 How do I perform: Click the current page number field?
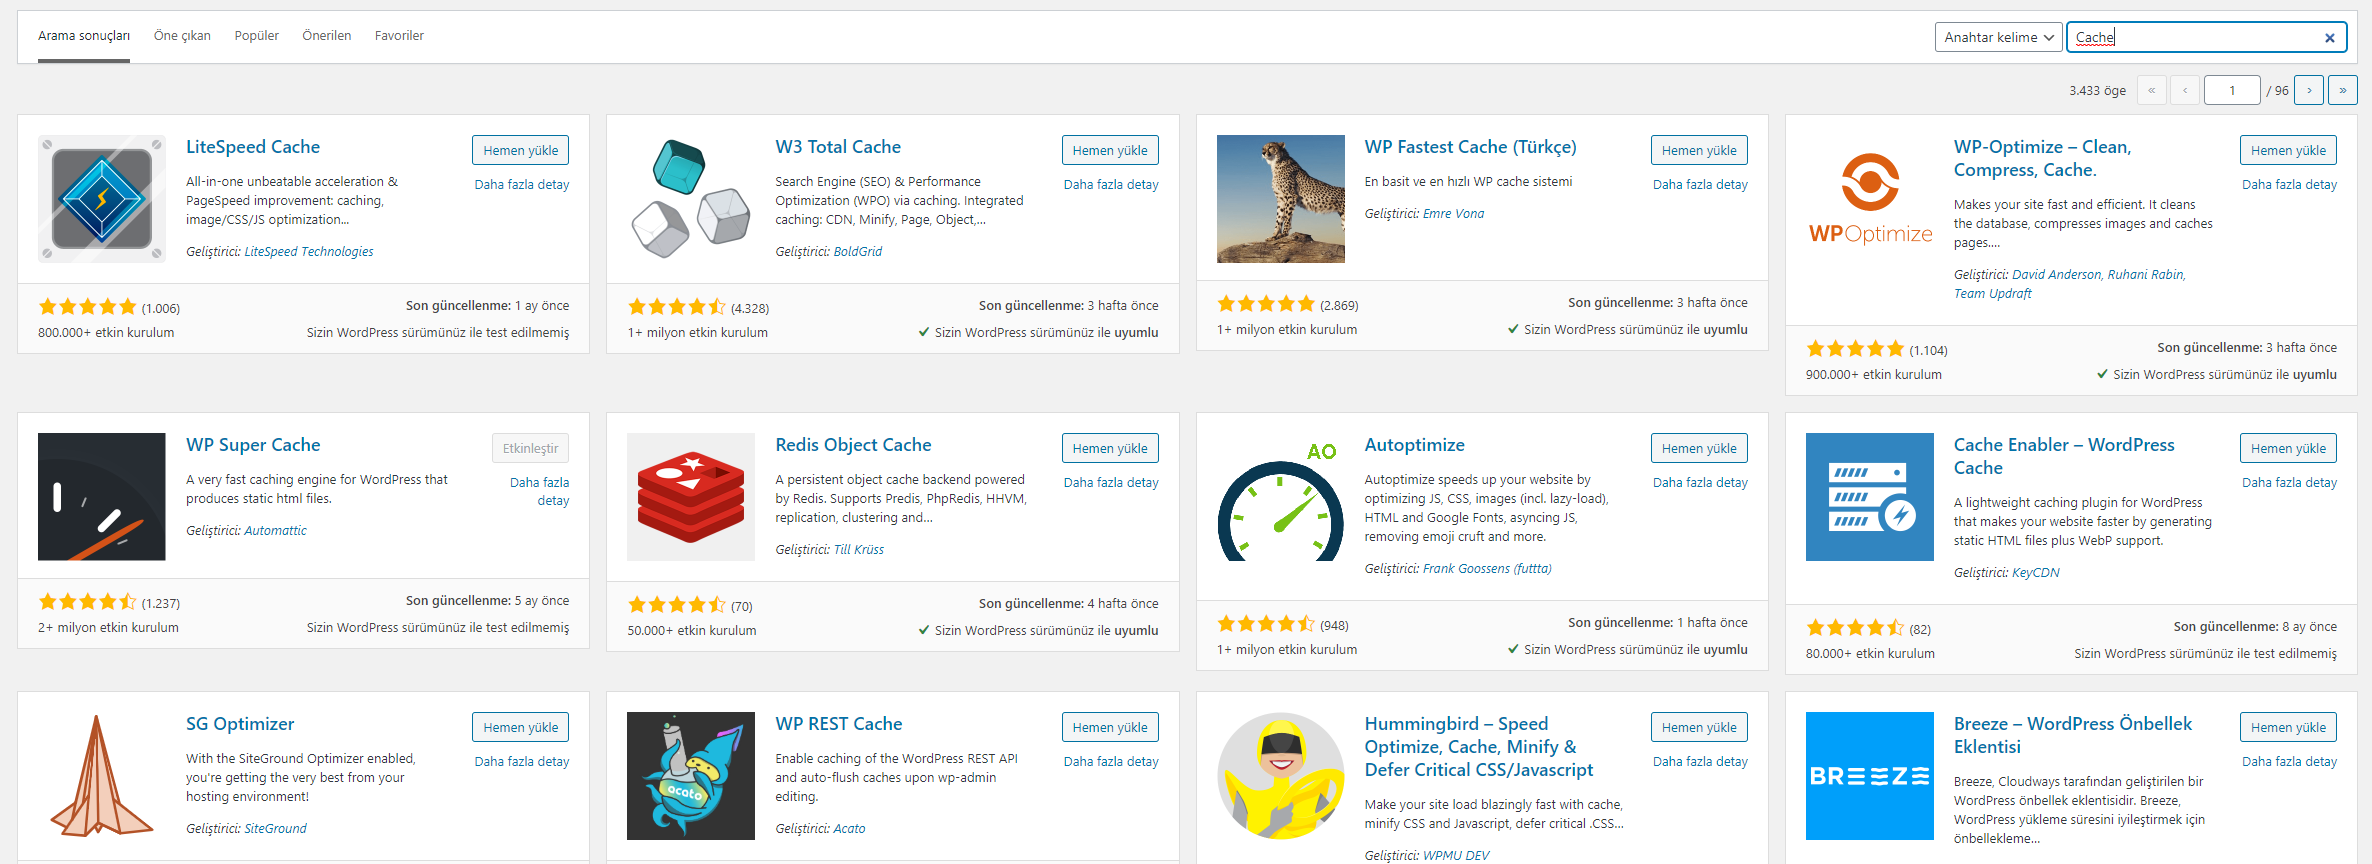click(x=2232, y=90)
